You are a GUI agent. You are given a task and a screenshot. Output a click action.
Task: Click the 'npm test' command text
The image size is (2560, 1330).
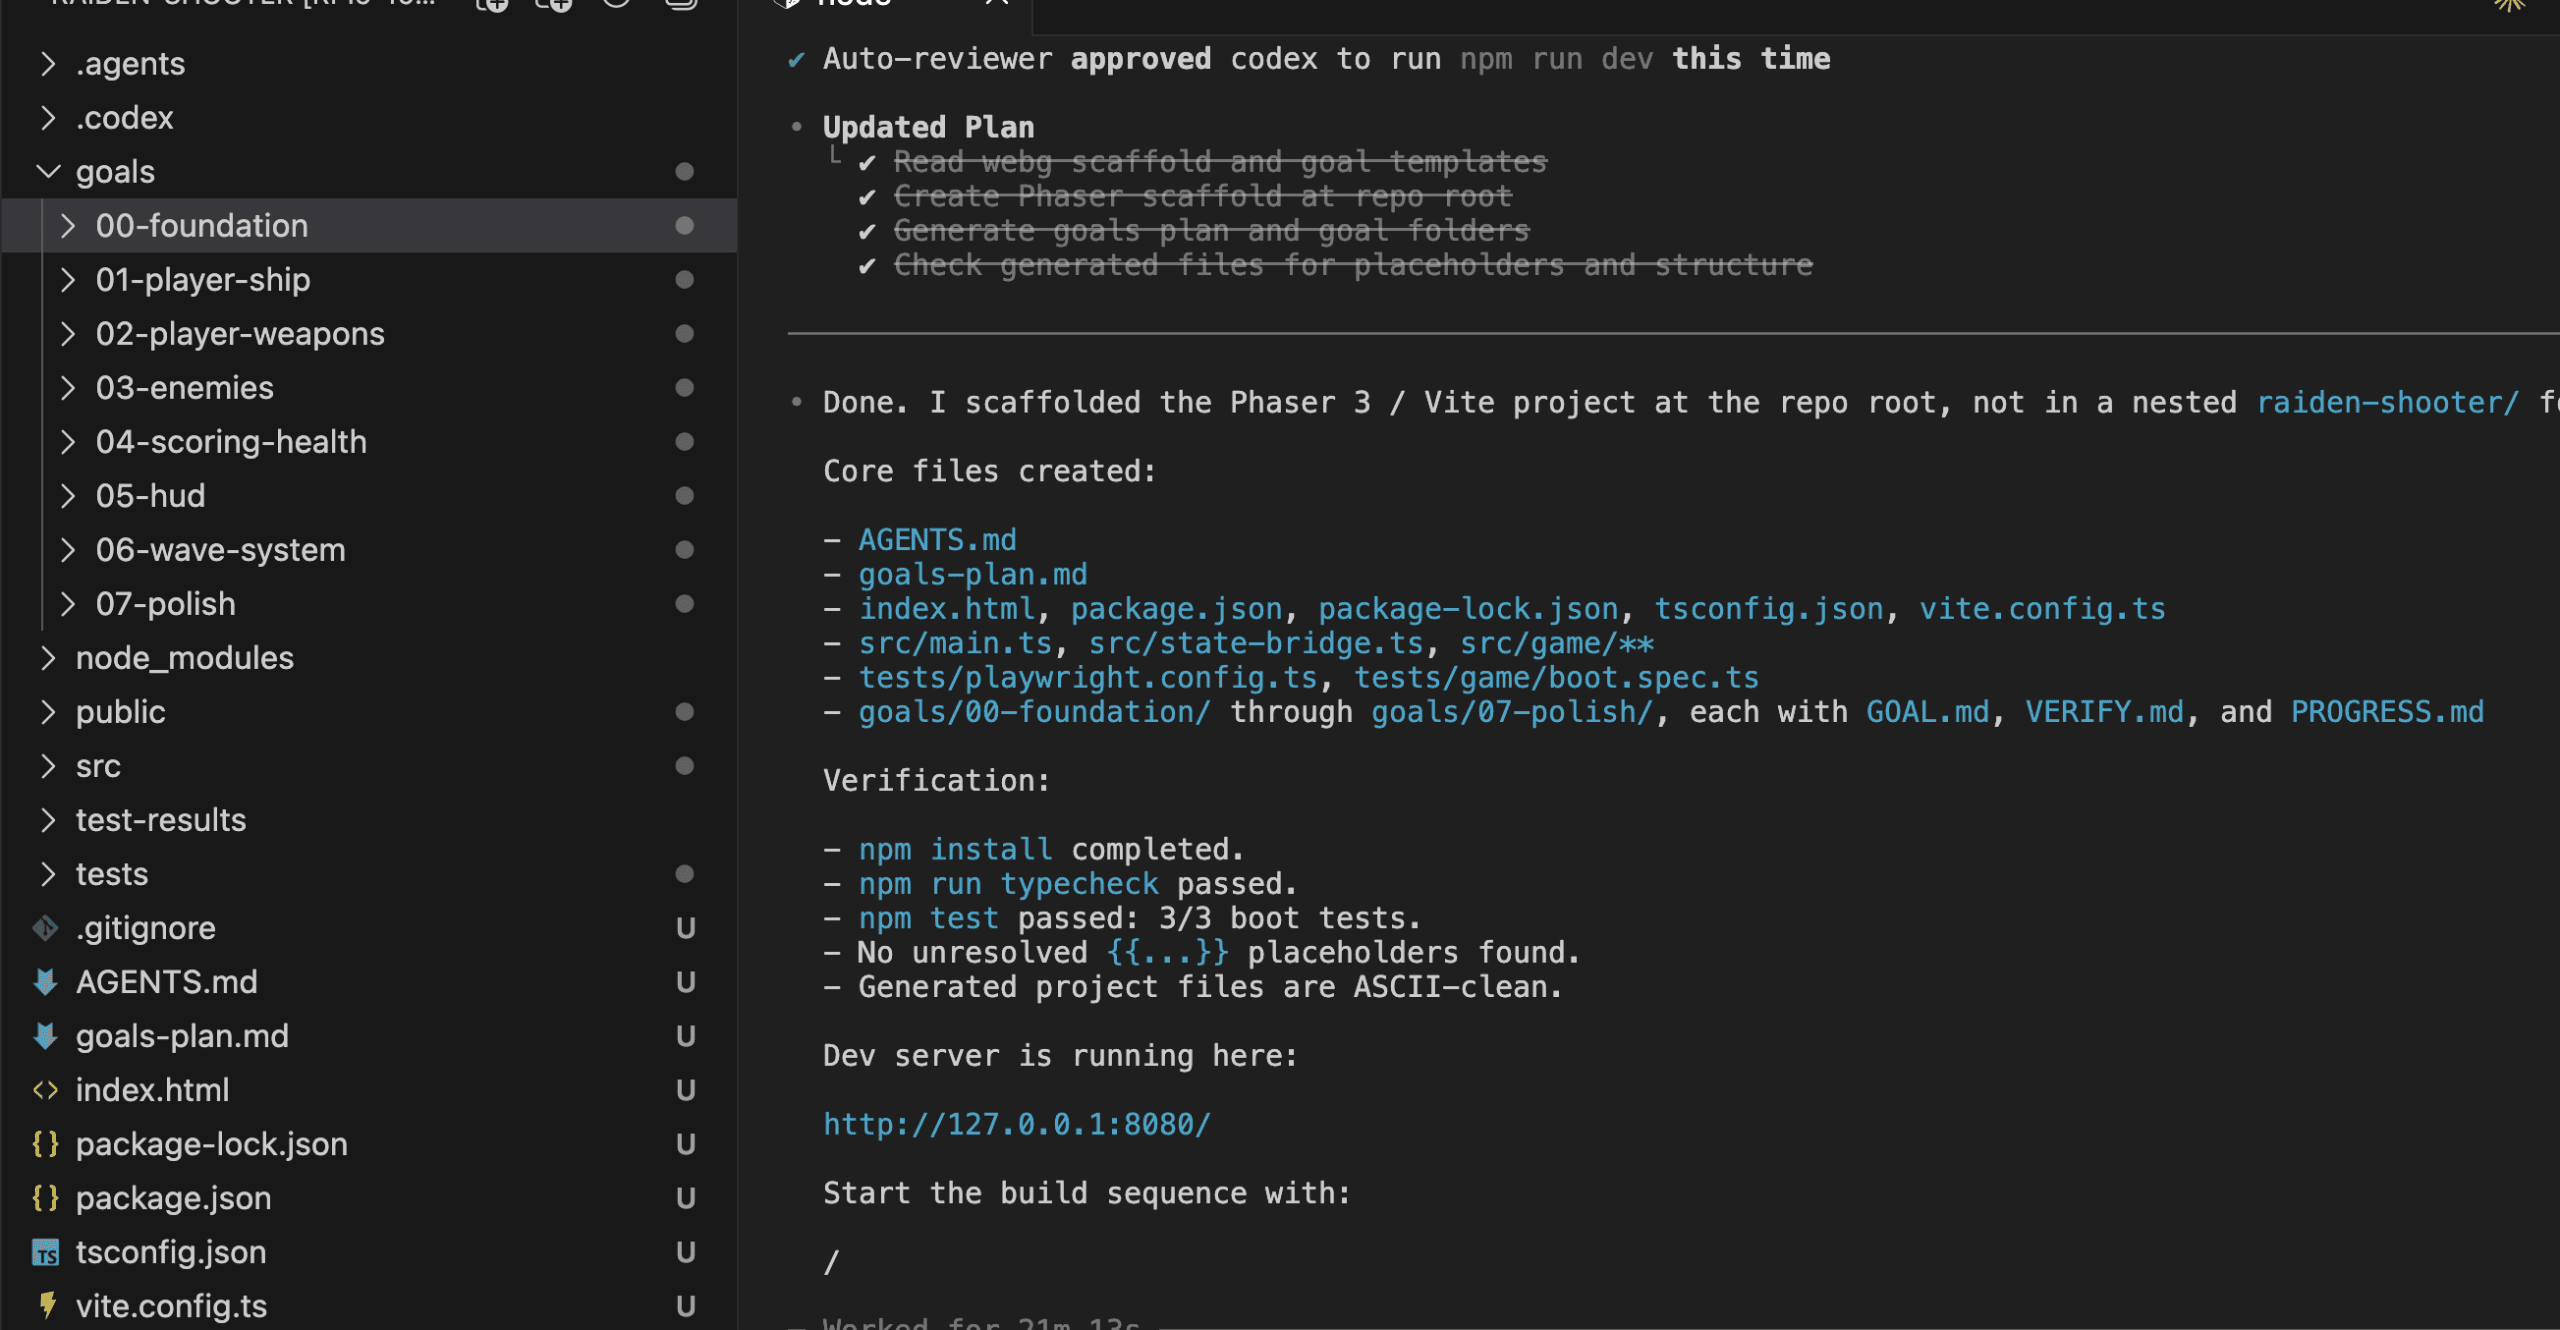pyautogui.click(x=928, y=919)
